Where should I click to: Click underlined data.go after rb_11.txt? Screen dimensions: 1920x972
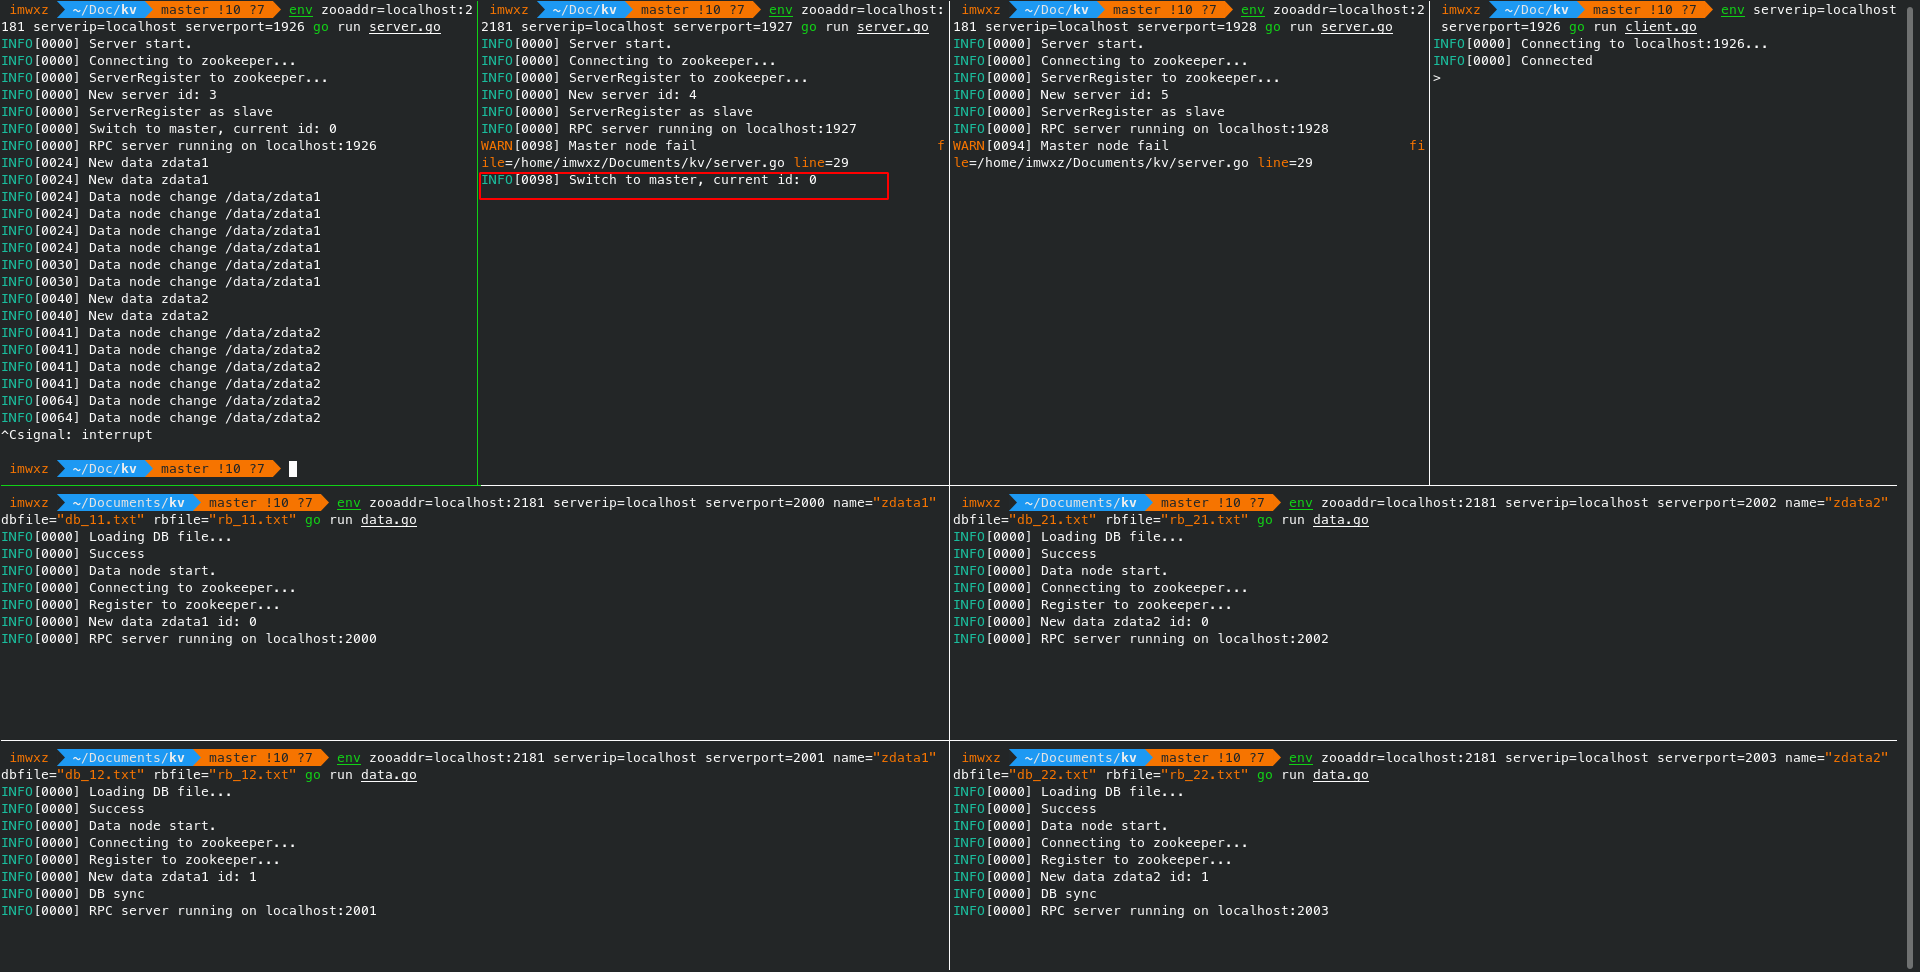click(389, 520)
